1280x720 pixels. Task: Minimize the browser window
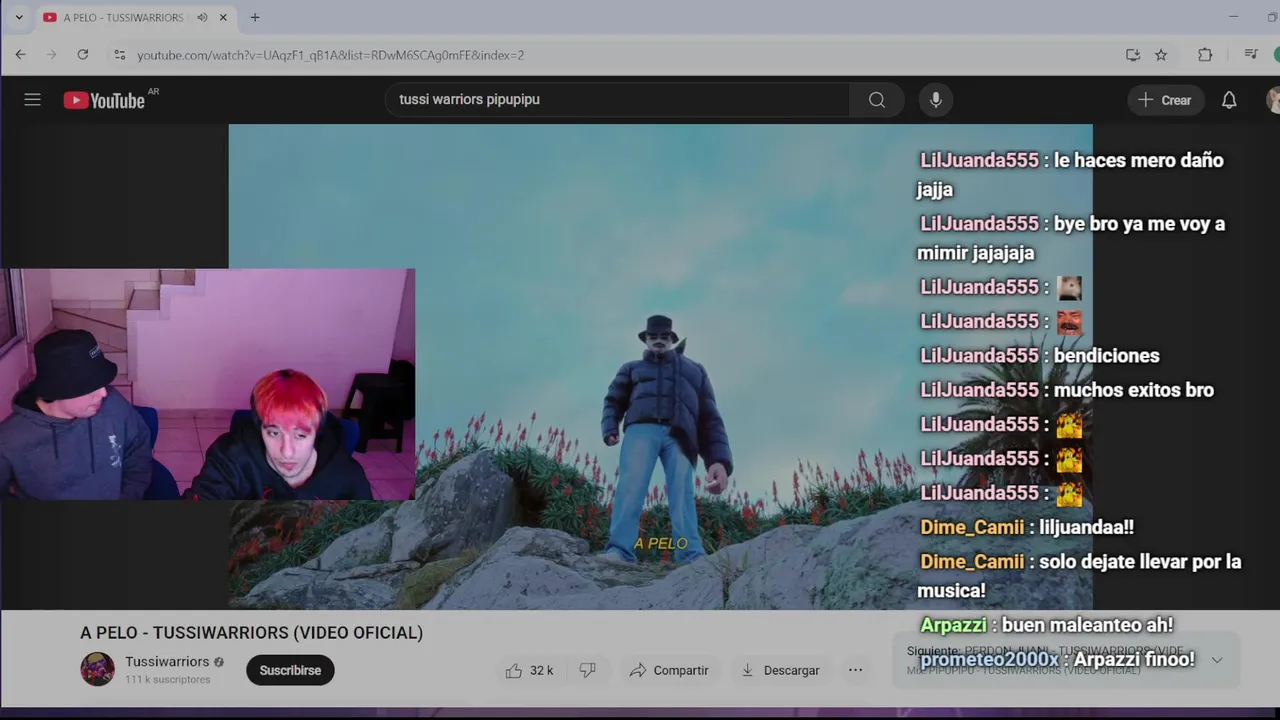1233,17
